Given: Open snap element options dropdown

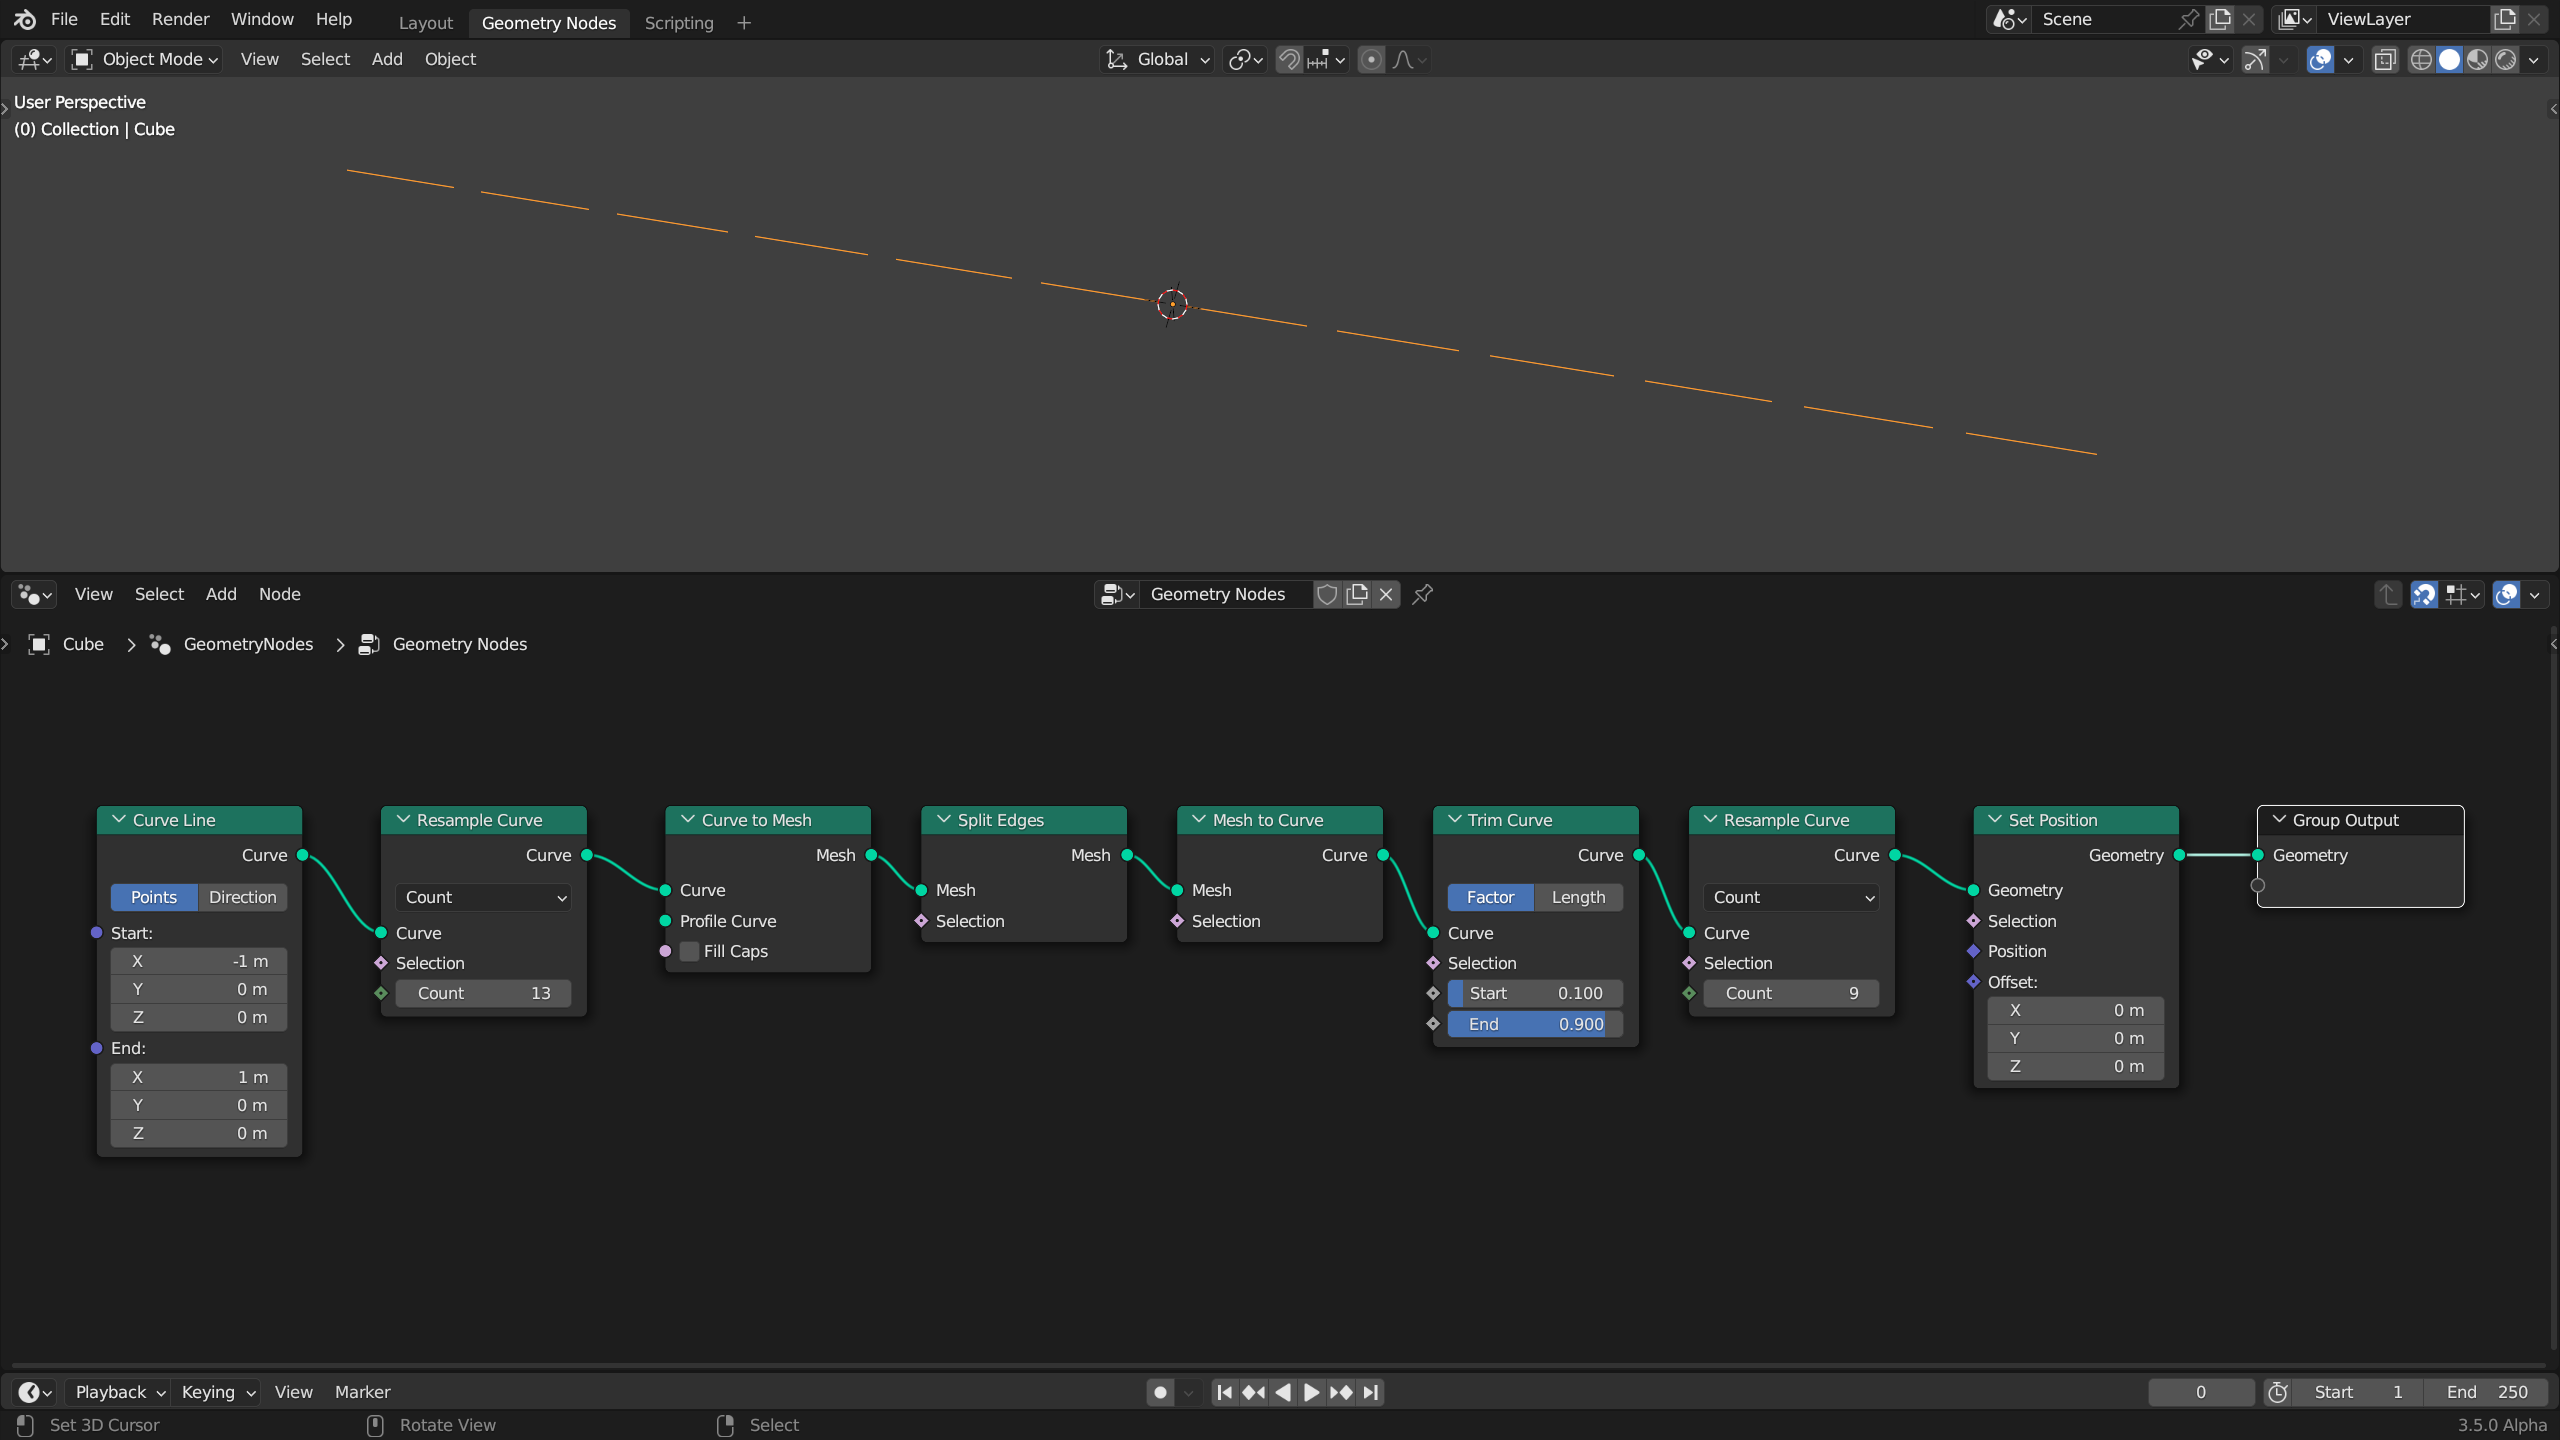Looking at the screenshot, I should [1327, 60].
